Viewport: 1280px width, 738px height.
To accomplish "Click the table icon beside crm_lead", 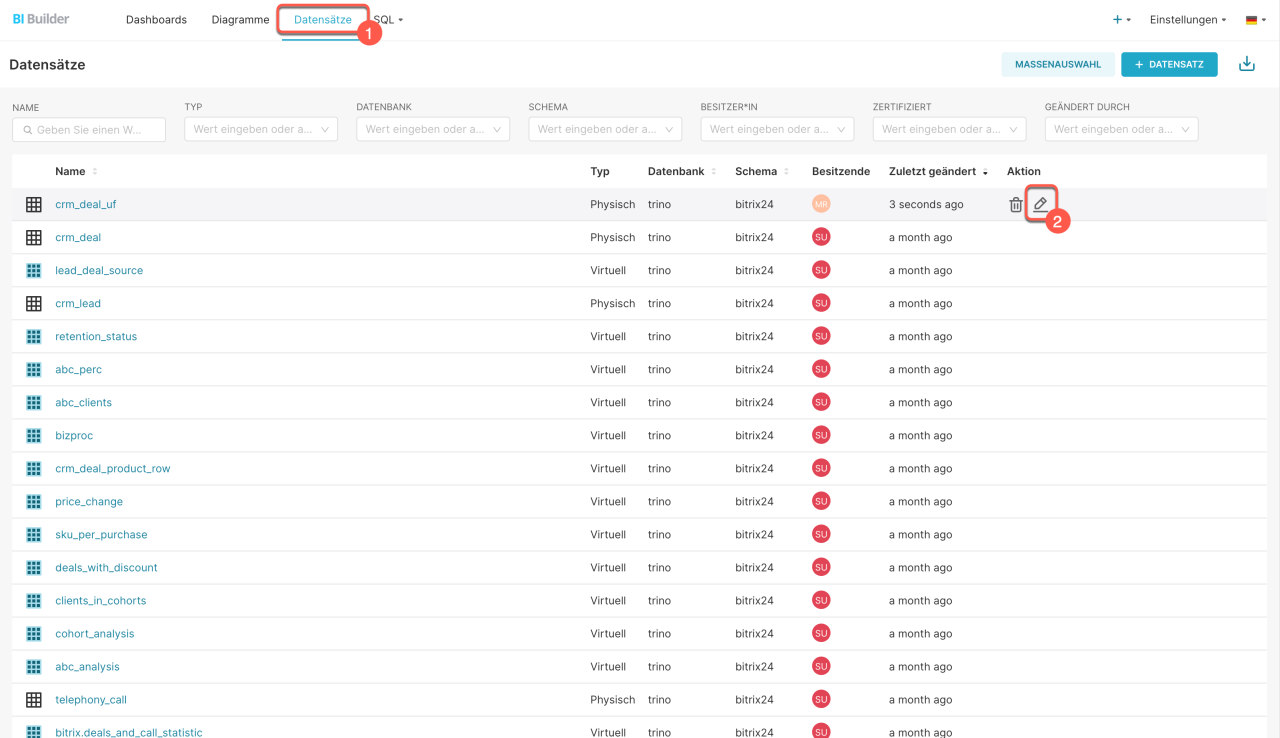I will 34,303.
